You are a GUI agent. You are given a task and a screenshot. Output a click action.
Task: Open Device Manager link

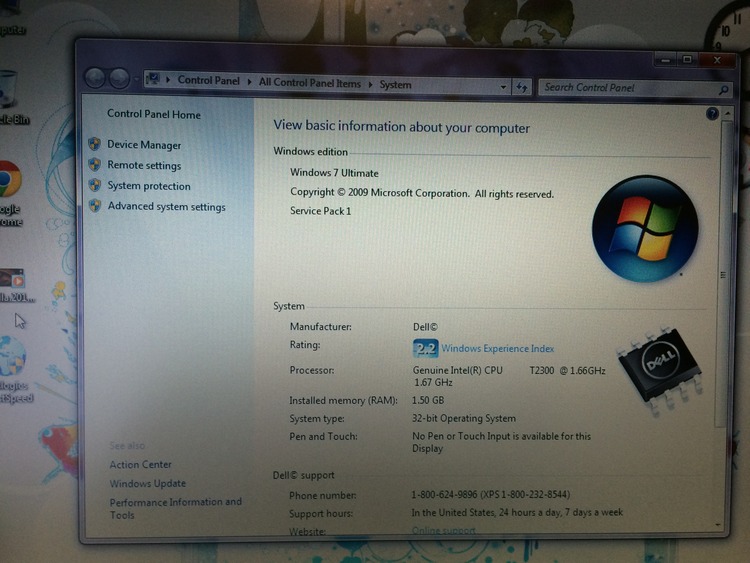(144, 144)
